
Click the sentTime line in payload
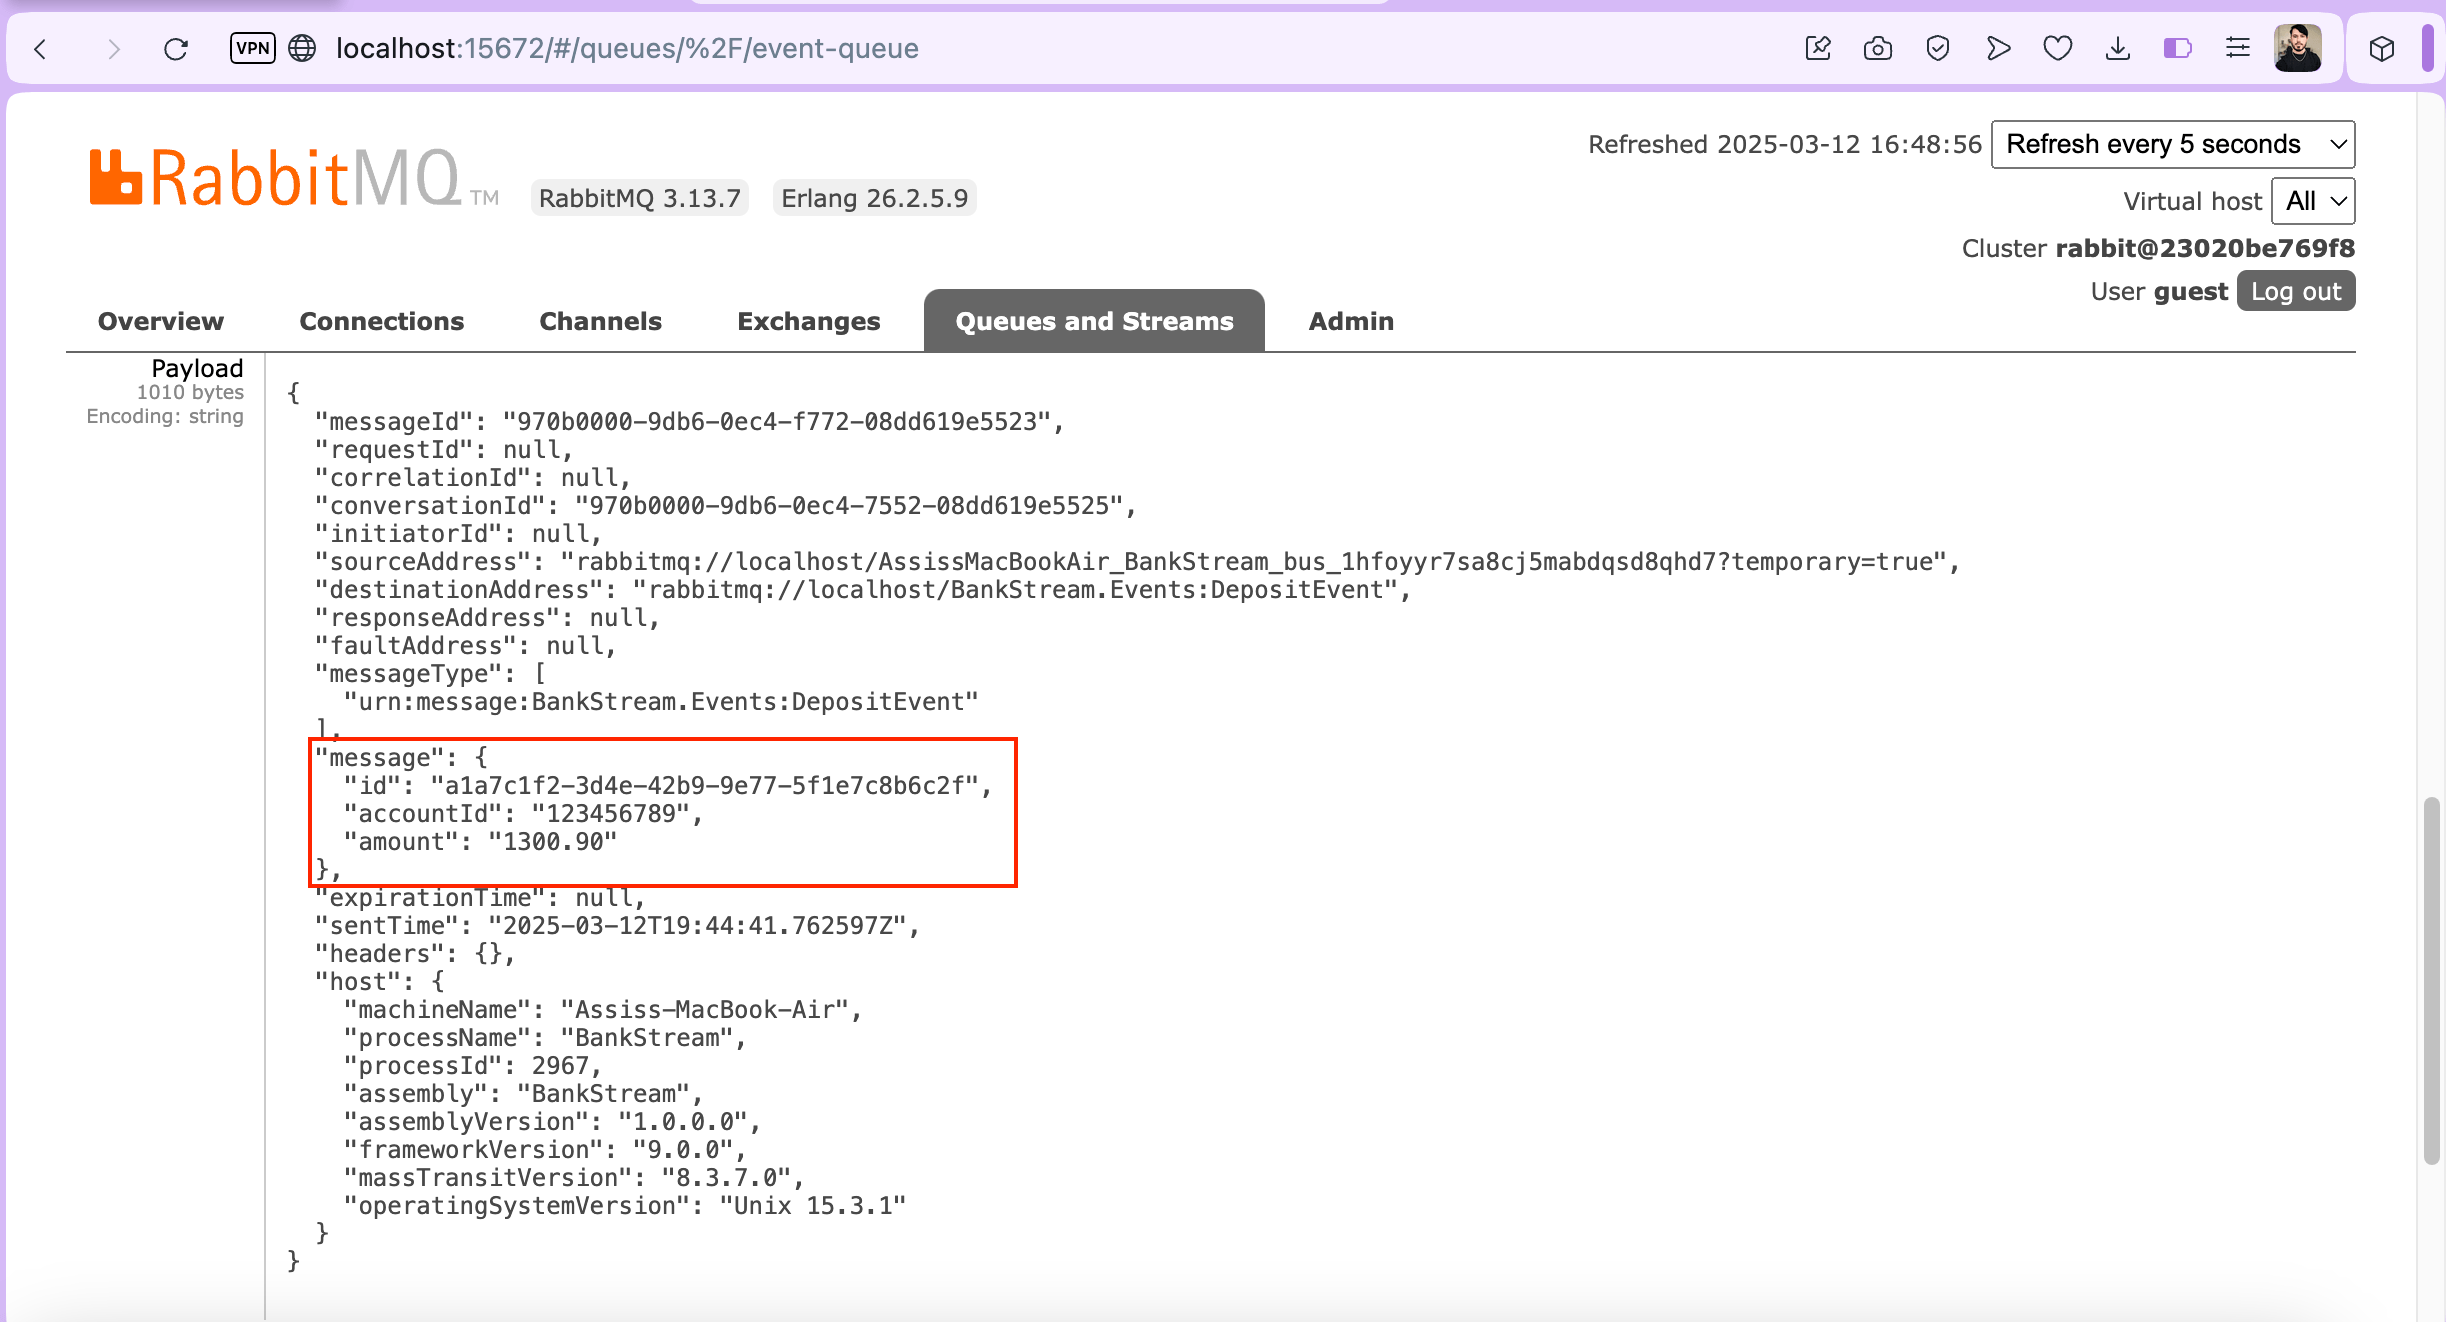pos(618,926)
